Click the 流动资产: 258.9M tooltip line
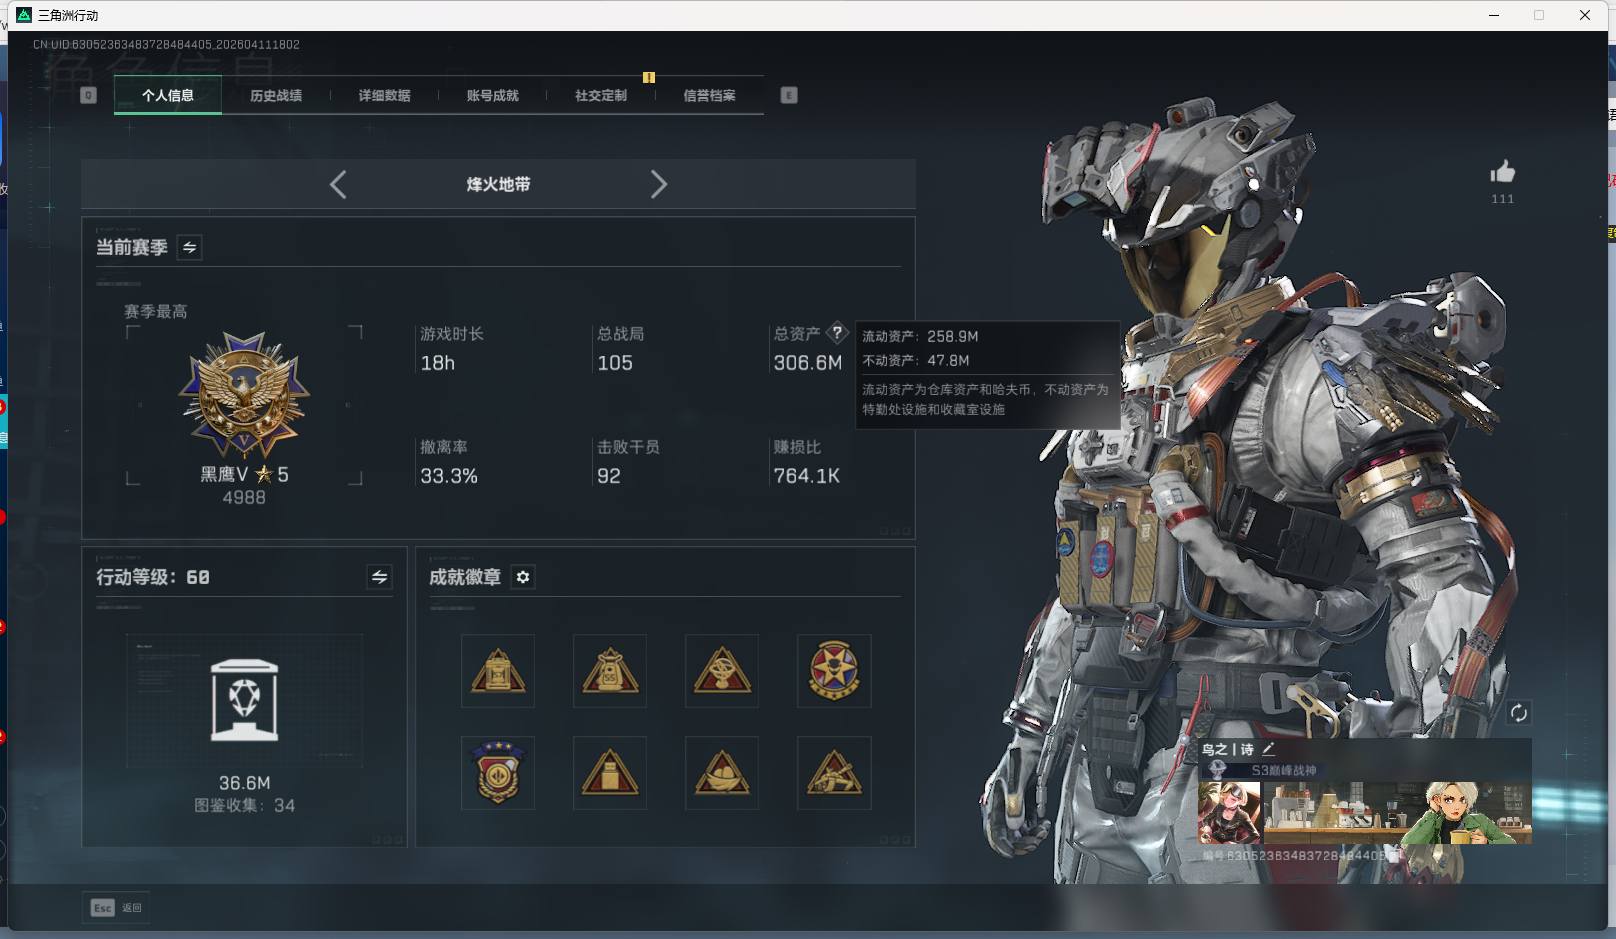 click(x=921, y=337)
